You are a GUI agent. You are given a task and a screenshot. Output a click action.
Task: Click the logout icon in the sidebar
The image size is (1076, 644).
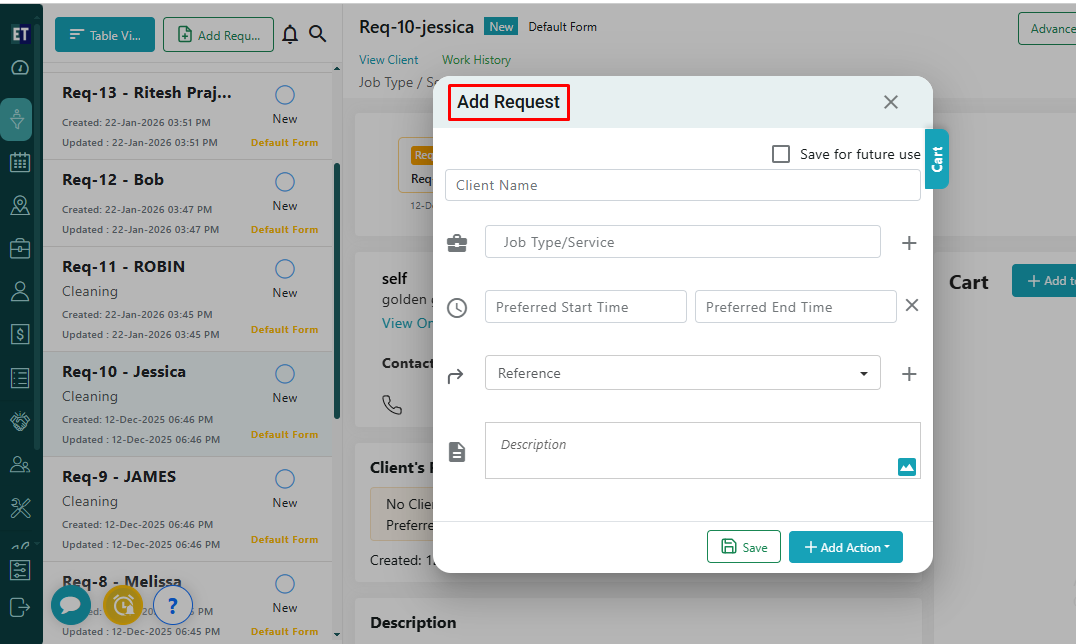click(x=20, y=606)
